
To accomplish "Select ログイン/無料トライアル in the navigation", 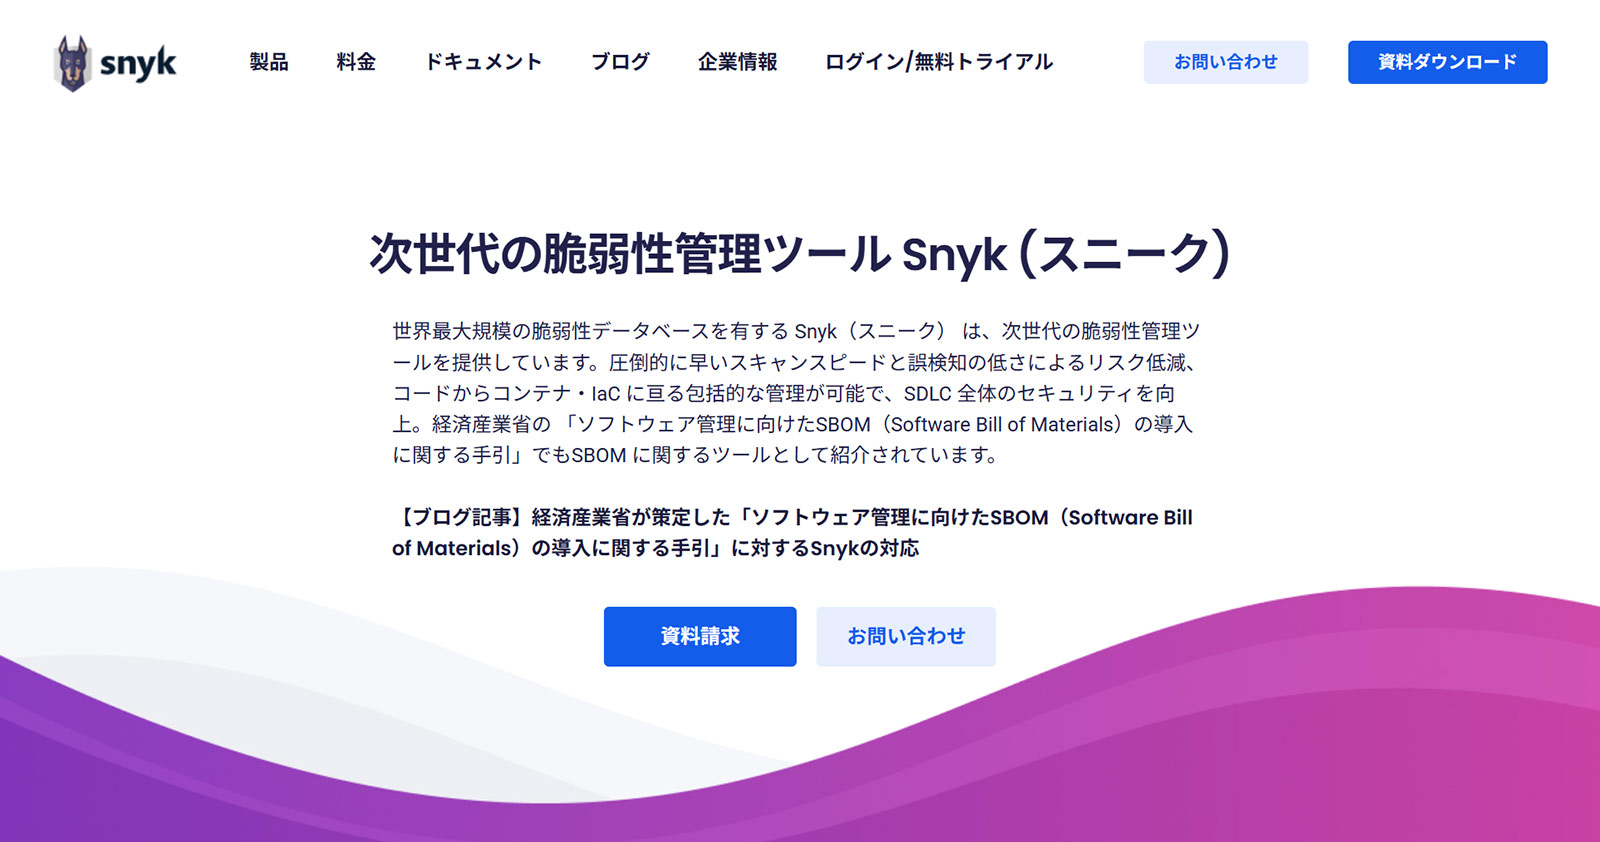I will coord(939,62).
